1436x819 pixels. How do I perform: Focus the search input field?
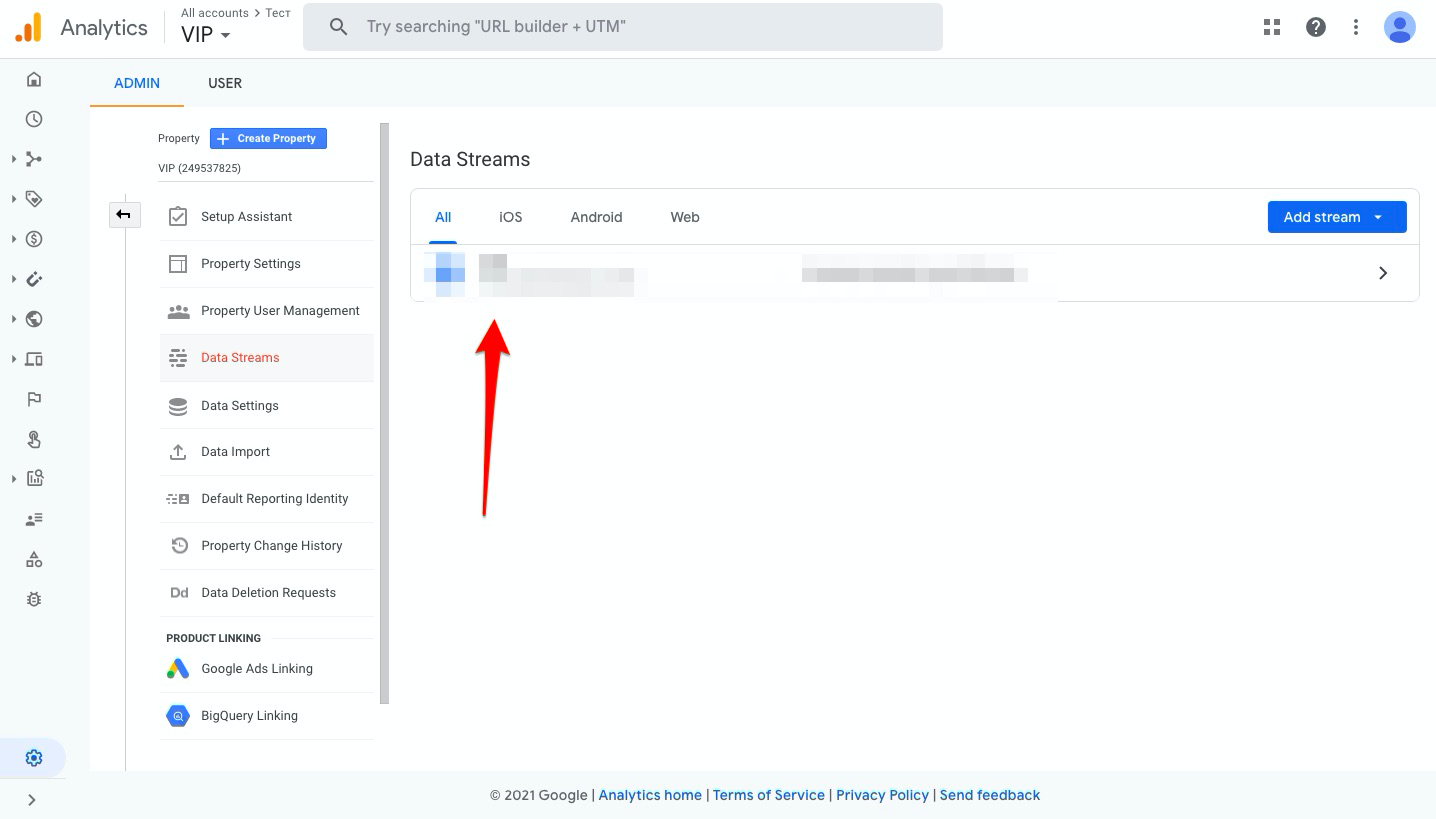coord(622,27)
